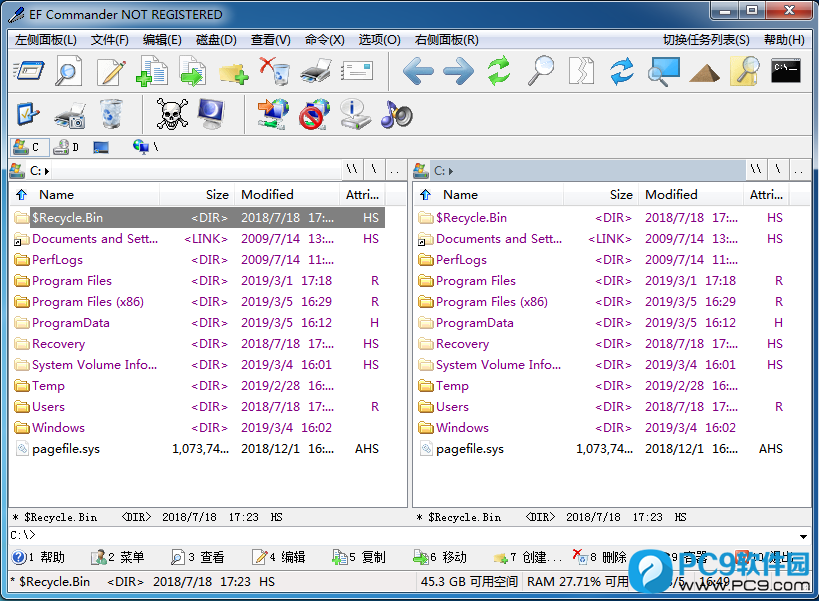Click the delete icon with red X

274,70
